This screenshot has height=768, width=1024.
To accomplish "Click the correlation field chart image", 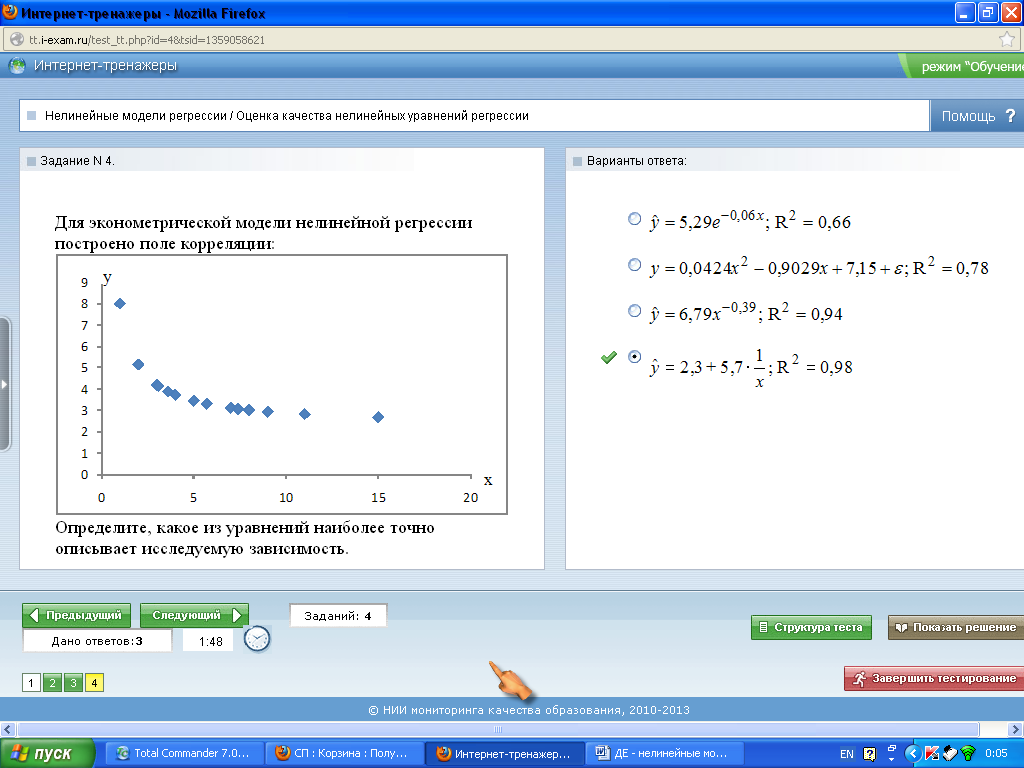I will (282, 385).
